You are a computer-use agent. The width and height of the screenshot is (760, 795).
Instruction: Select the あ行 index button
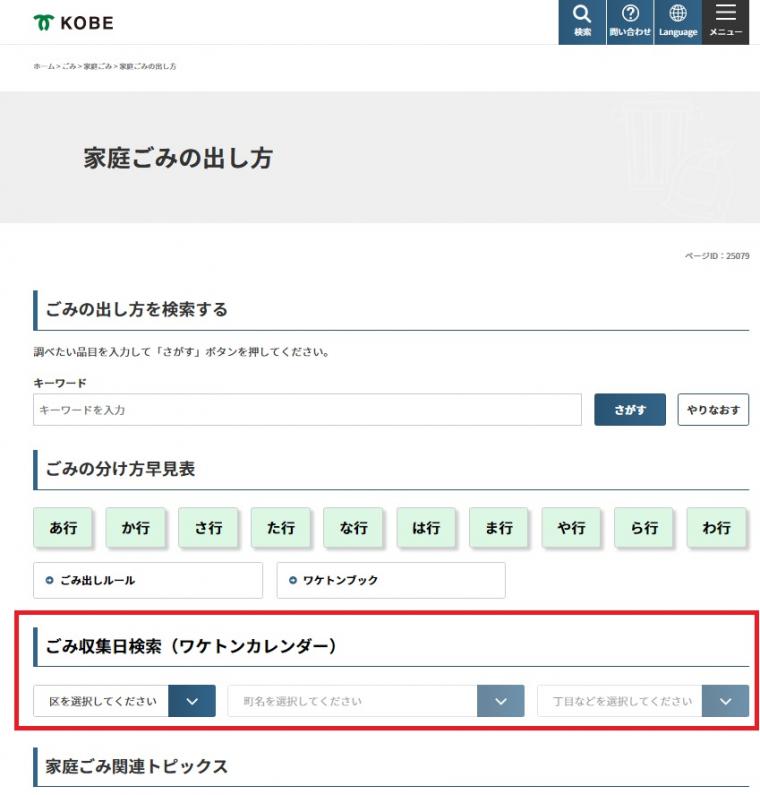(63, 528)
